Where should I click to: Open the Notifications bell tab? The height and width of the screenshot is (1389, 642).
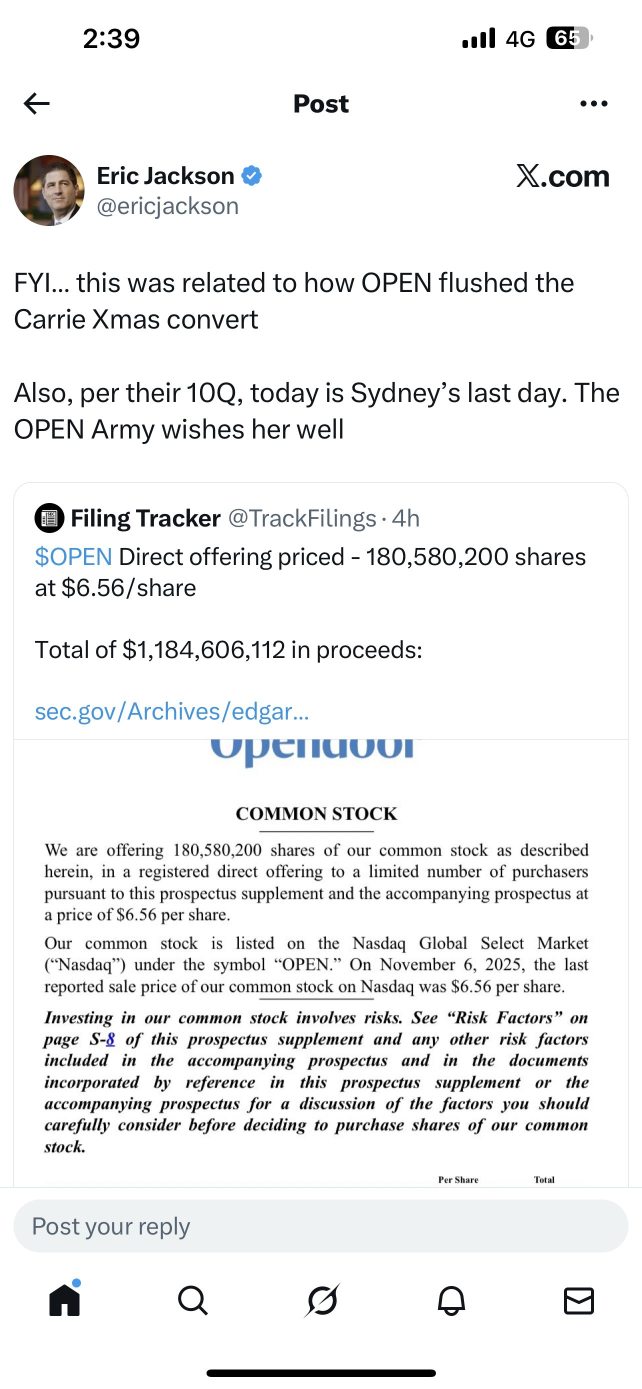[452, 1300]
